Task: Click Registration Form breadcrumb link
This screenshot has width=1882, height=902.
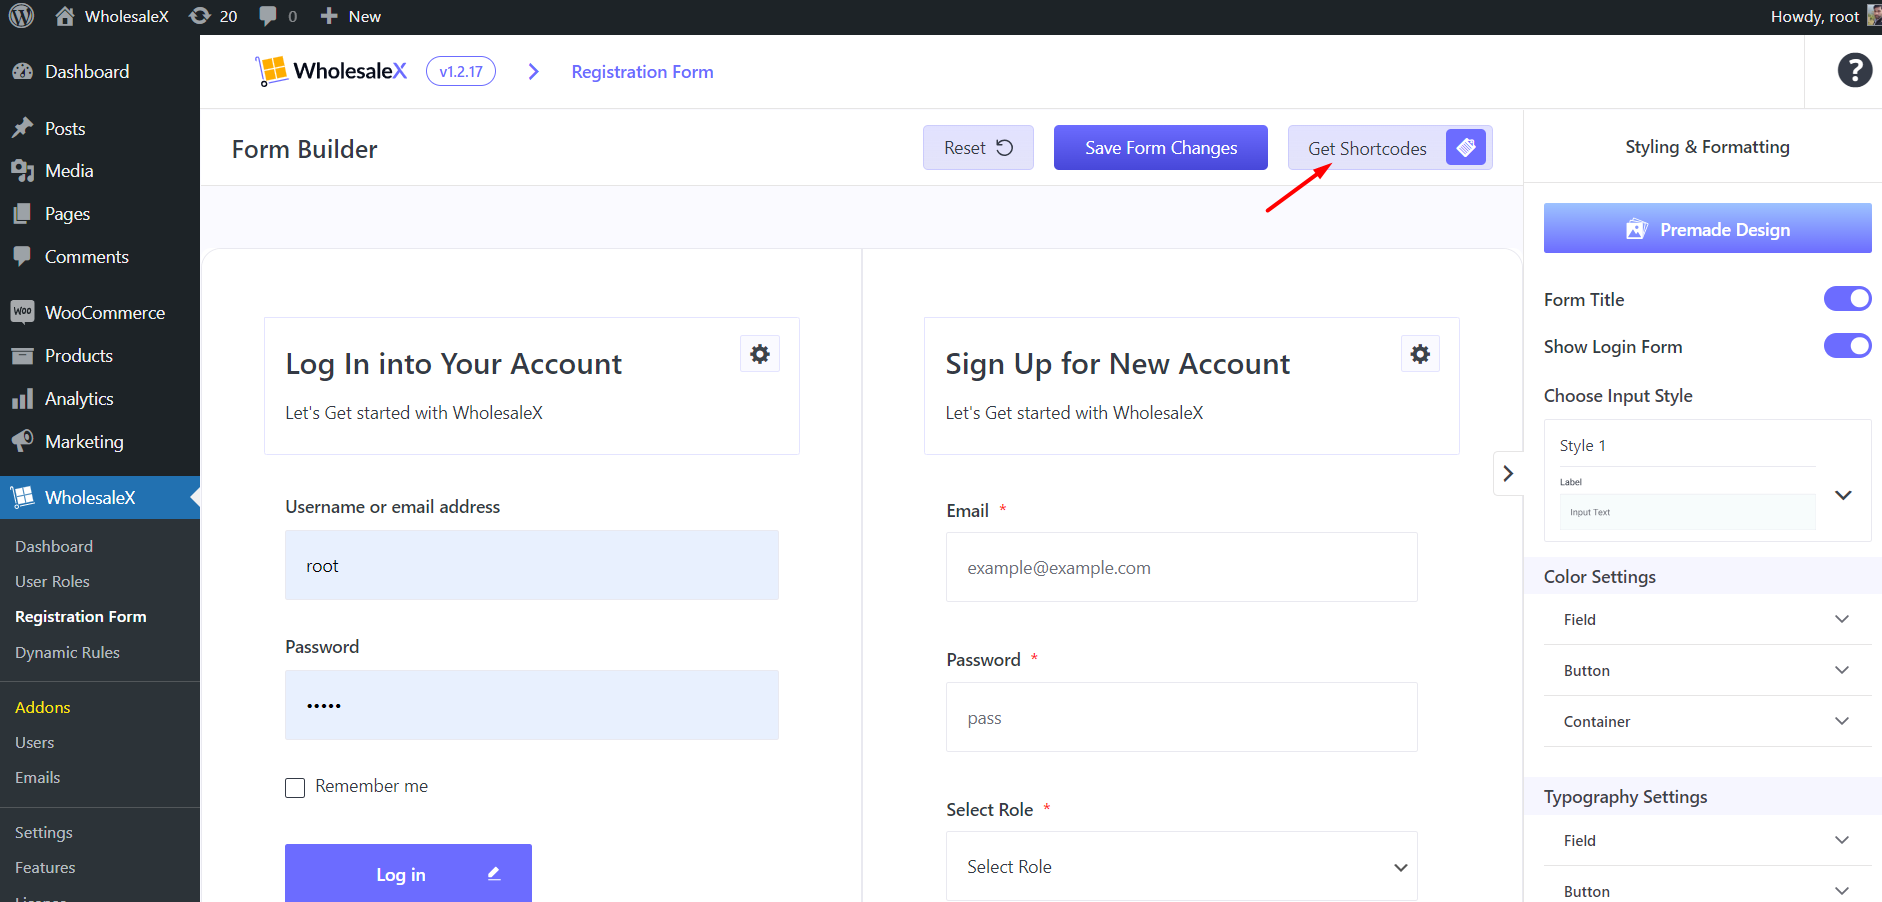Action: pyautogui.click(x=642, y=72)
